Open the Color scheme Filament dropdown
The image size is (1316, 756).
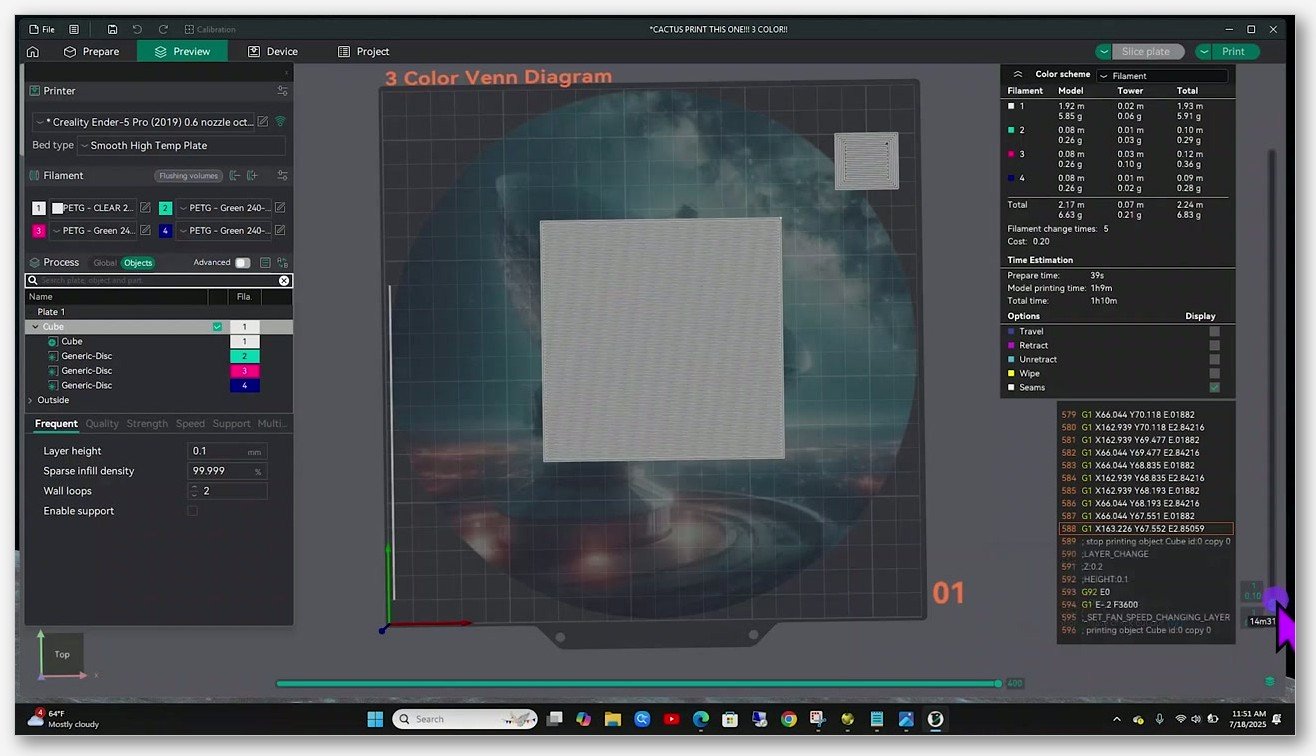(x=1162, y=76)
